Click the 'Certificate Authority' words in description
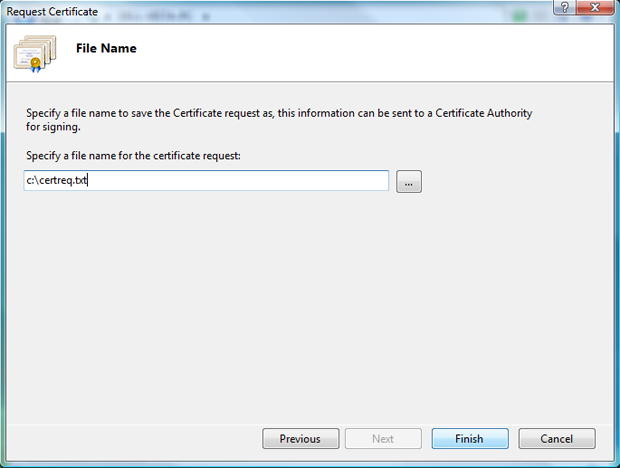Image resolution: width=620 pixels, height=468 pixels. click(x=484, y=113)
